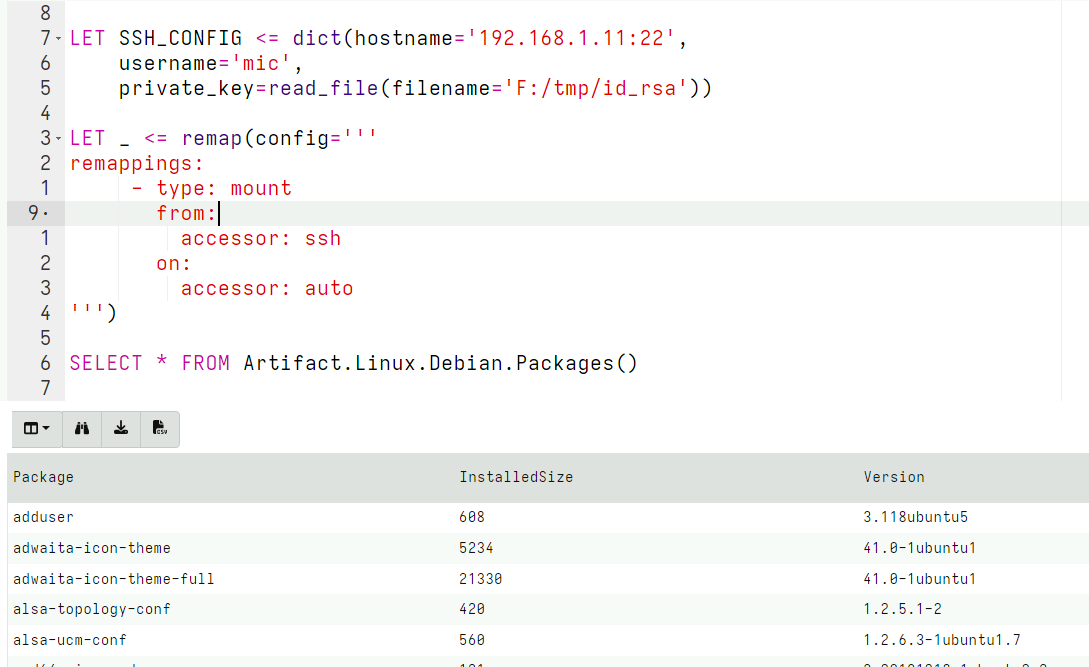Viewport: 1089px width, 667px height.
Task: Collapse the remap config fold arrow
Action: coord(60,138)
